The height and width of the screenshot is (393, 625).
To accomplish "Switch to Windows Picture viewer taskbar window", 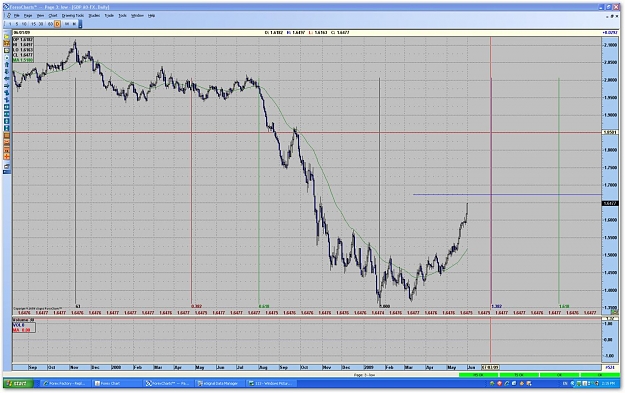I will coord(271,383).
